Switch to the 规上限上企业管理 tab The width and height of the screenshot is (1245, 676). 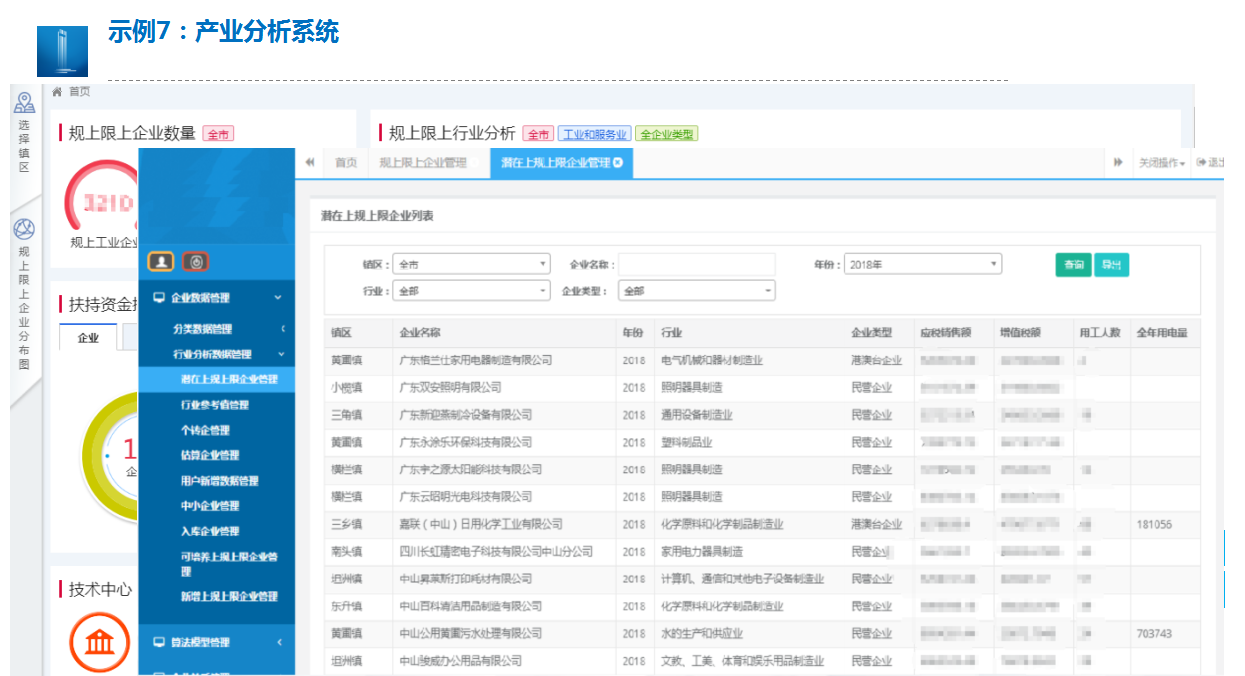(423, 163)
